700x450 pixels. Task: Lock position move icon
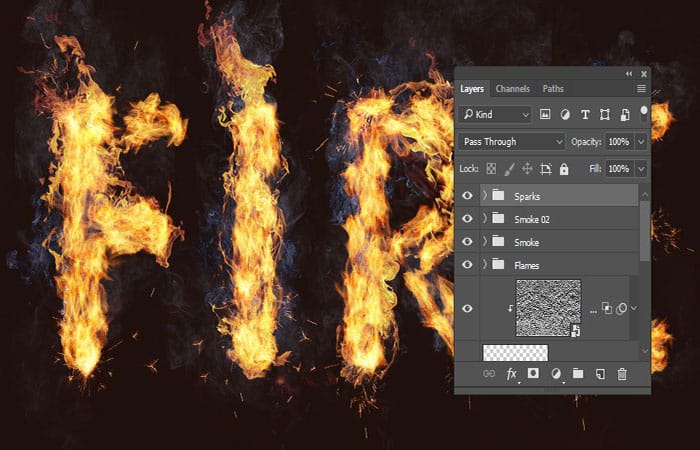point(527,169)
